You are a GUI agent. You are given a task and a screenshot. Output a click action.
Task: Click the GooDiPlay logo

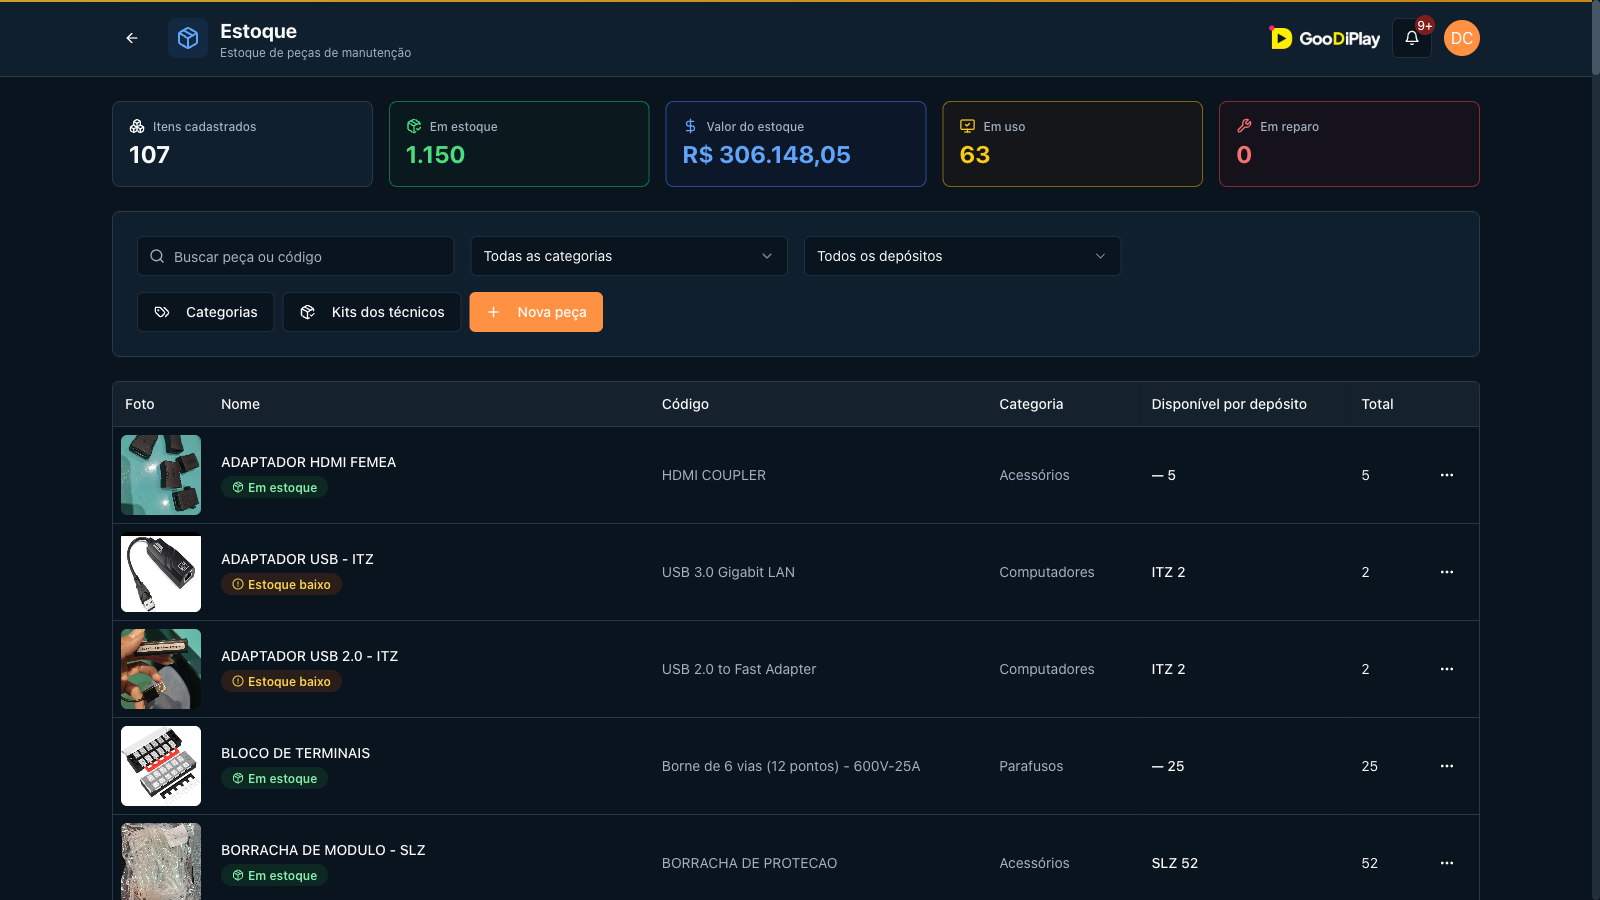pyautogui.click(x=1325, y=38)
